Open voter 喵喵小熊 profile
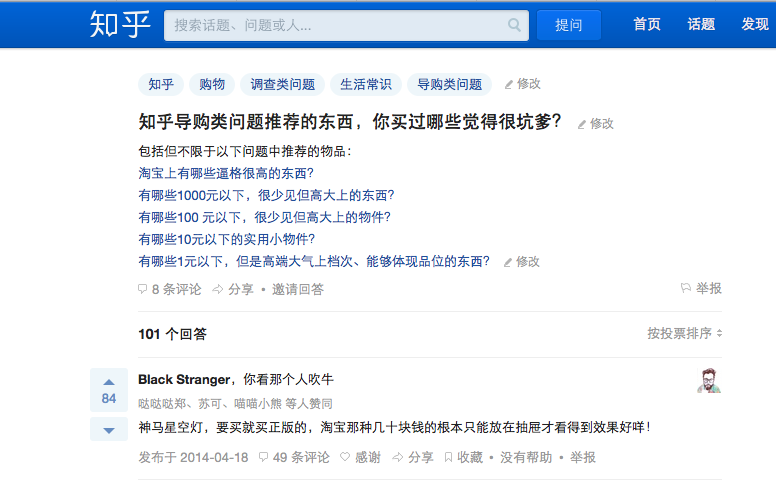776x486 pixels. [x=258, y=404]
